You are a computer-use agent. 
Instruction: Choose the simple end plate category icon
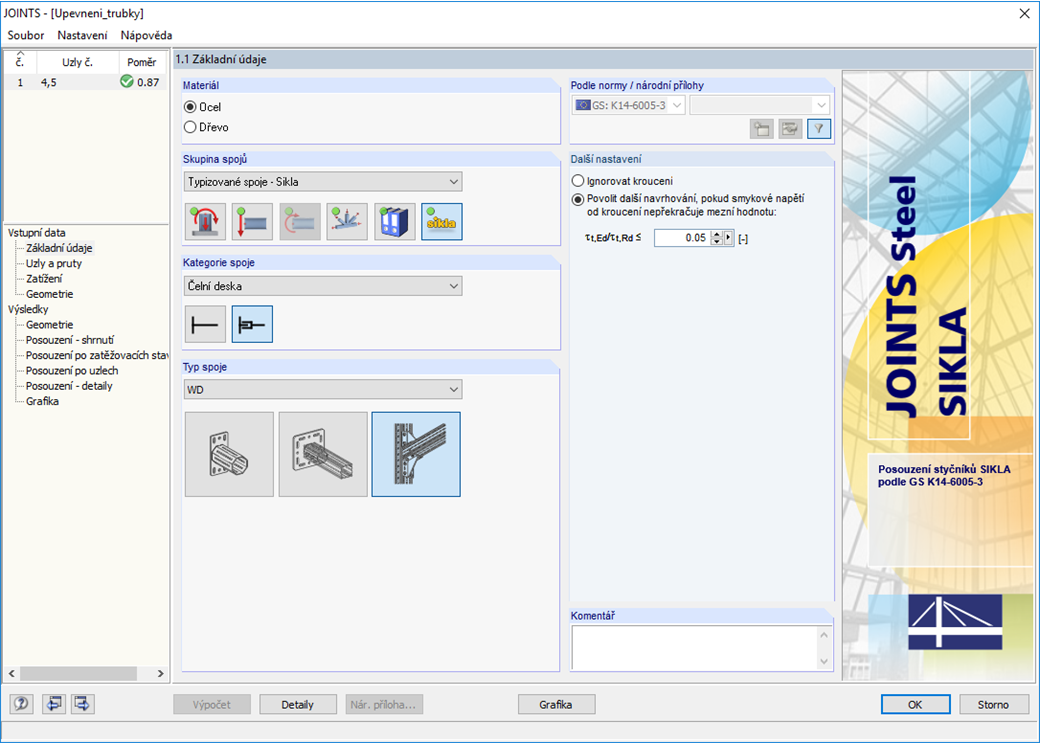(x=205, y=324)
